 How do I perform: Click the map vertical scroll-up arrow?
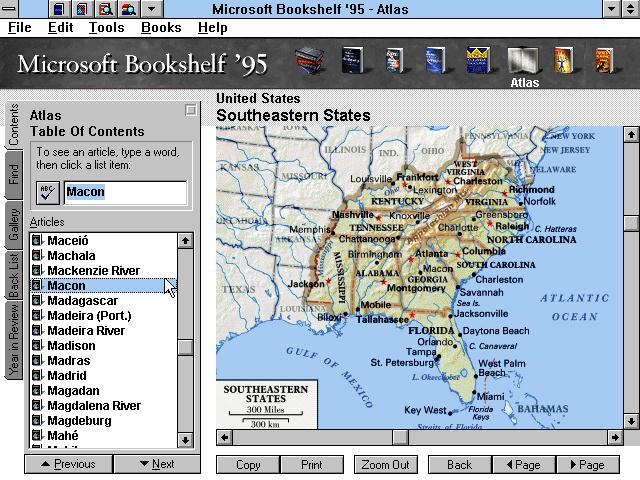coord(631,134)
